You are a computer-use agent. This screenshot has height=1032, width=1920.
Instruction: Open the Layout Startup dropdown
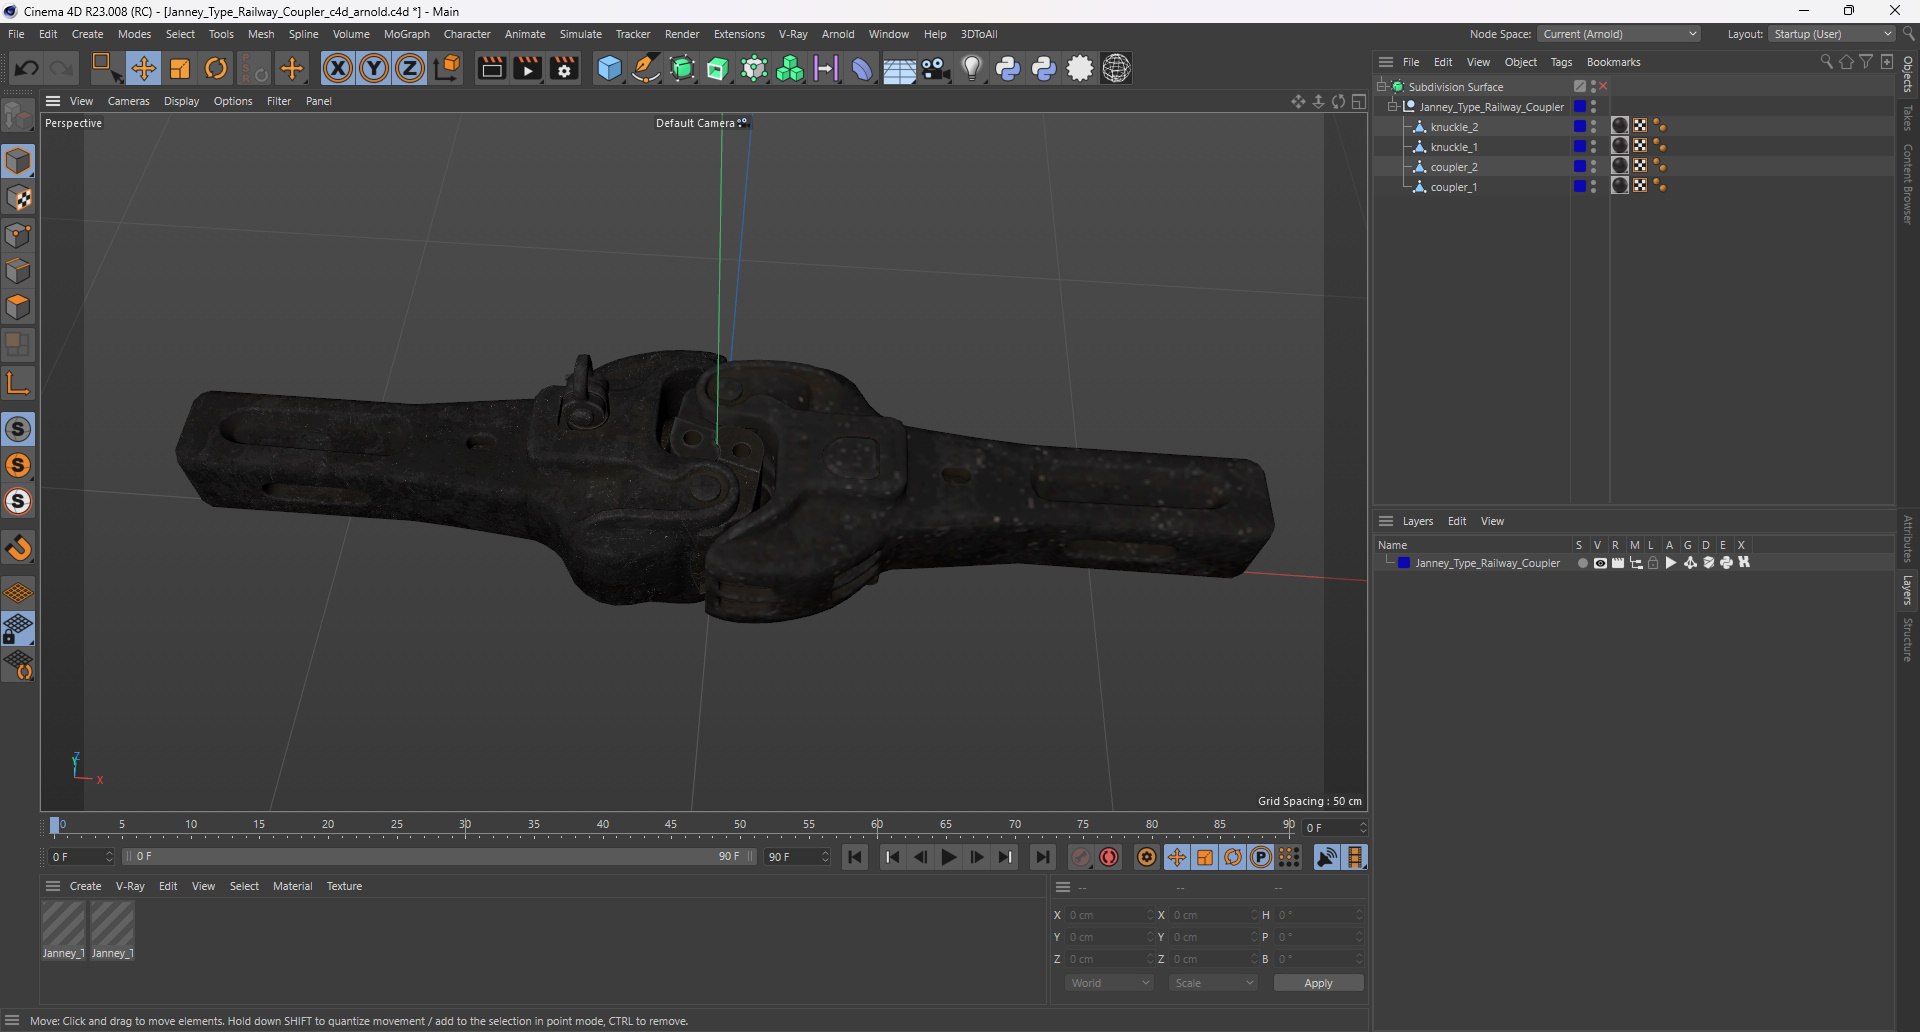1831,34
